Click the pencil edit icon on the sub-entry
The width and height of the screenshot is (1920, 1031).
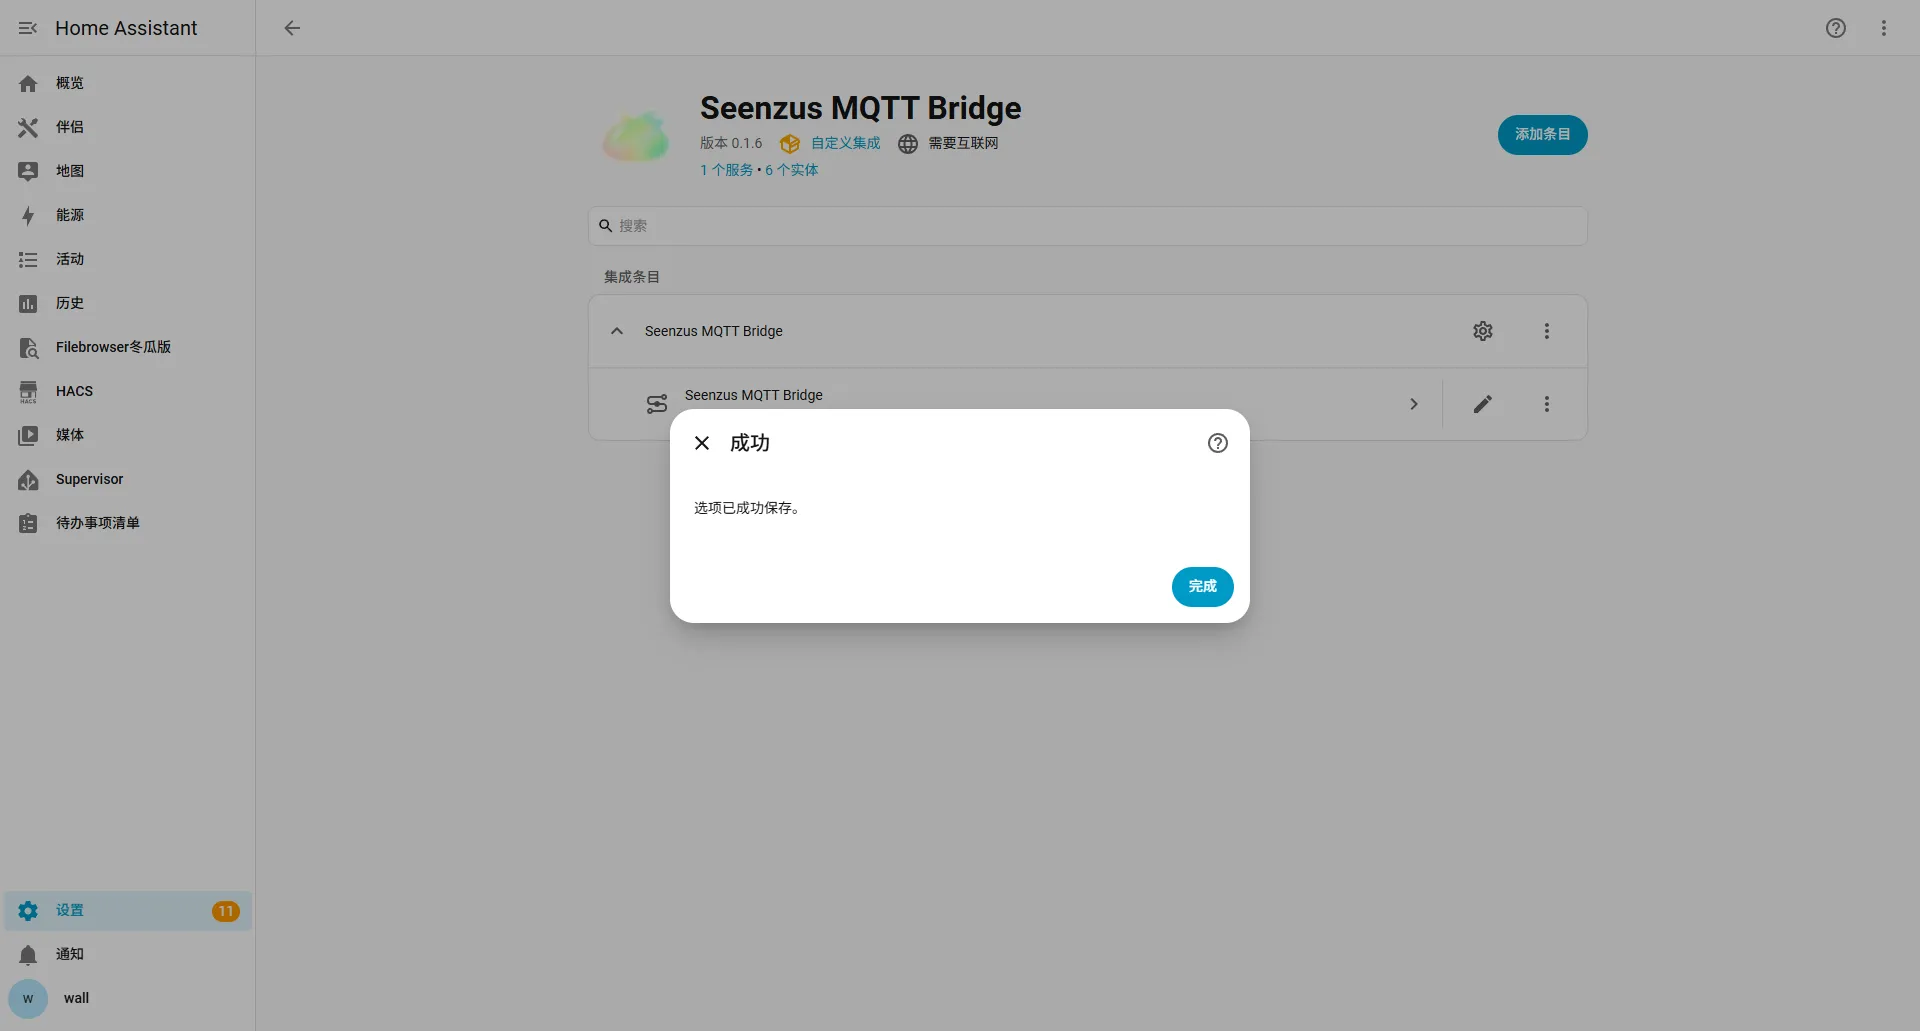[x=1482, y=404]
